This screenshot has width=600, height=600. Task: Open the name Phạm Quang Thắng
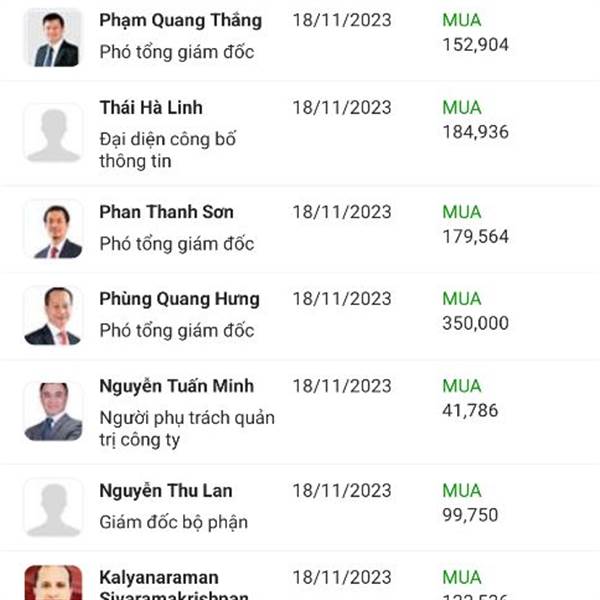pos(181,20)
